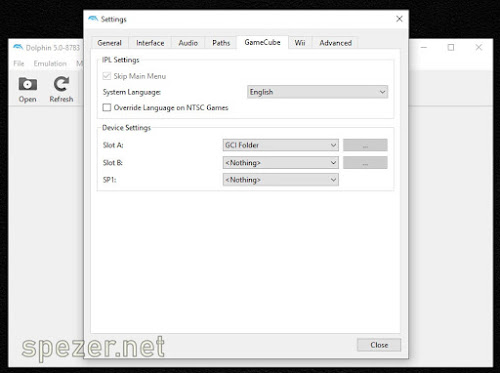Switch to the Audio tab
Image resolution: width=500 pixels, height=373 pixels.
(x=188, y=43)
